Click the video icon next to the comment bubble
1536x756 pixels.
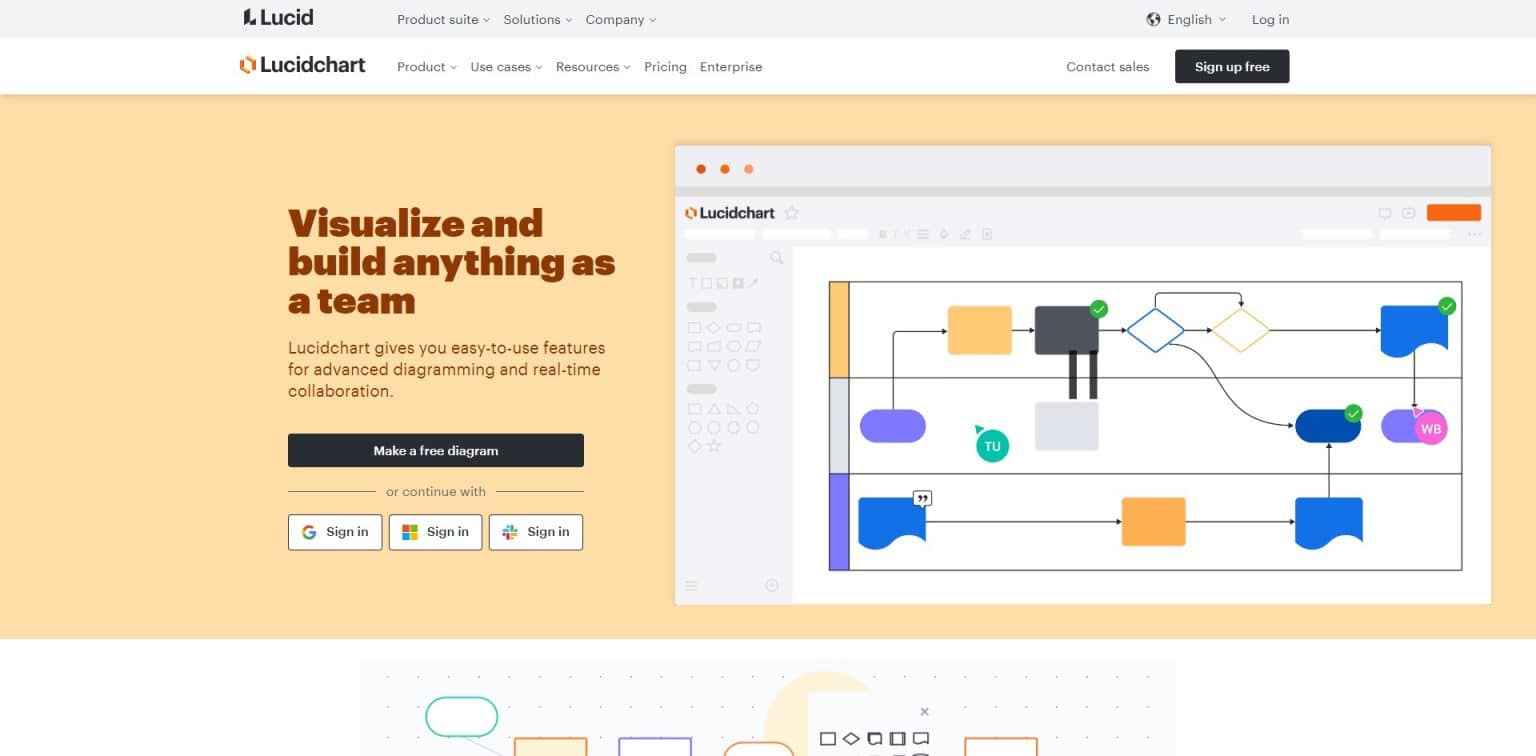pyautogui.click(x=1408, y=213)
